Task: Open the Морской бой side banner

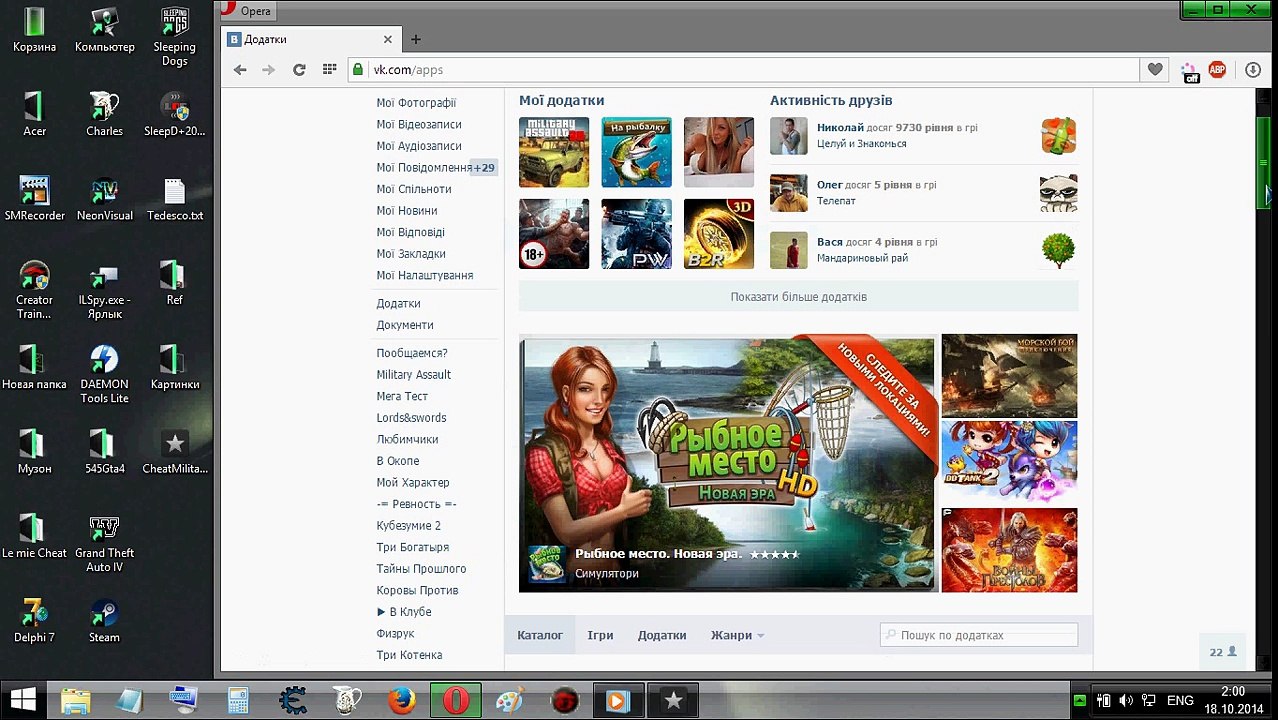Action: pos(1009,376)
